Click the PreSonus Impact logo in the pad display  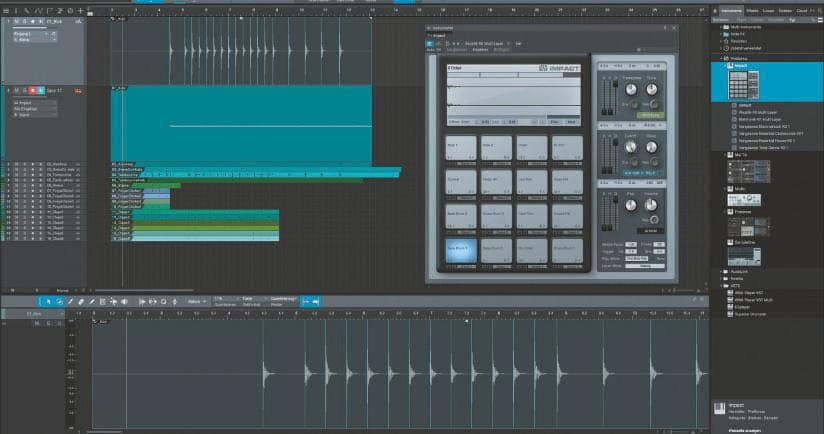pos(560,68)
